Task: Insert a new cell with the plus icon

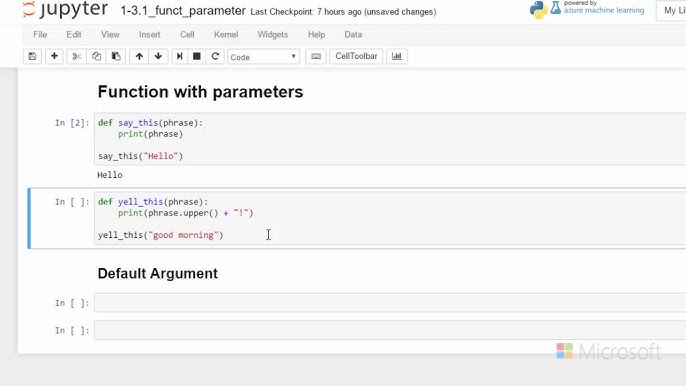Action: [54, 56]
